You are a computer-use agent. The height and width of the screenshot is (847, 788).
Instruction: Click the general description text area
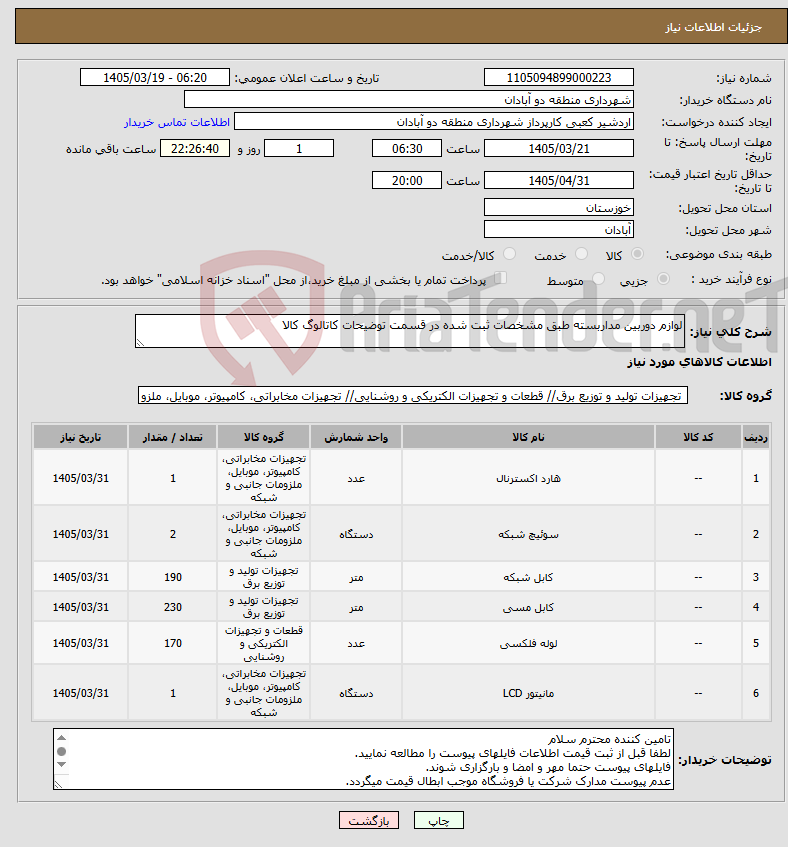click(410, 331)
